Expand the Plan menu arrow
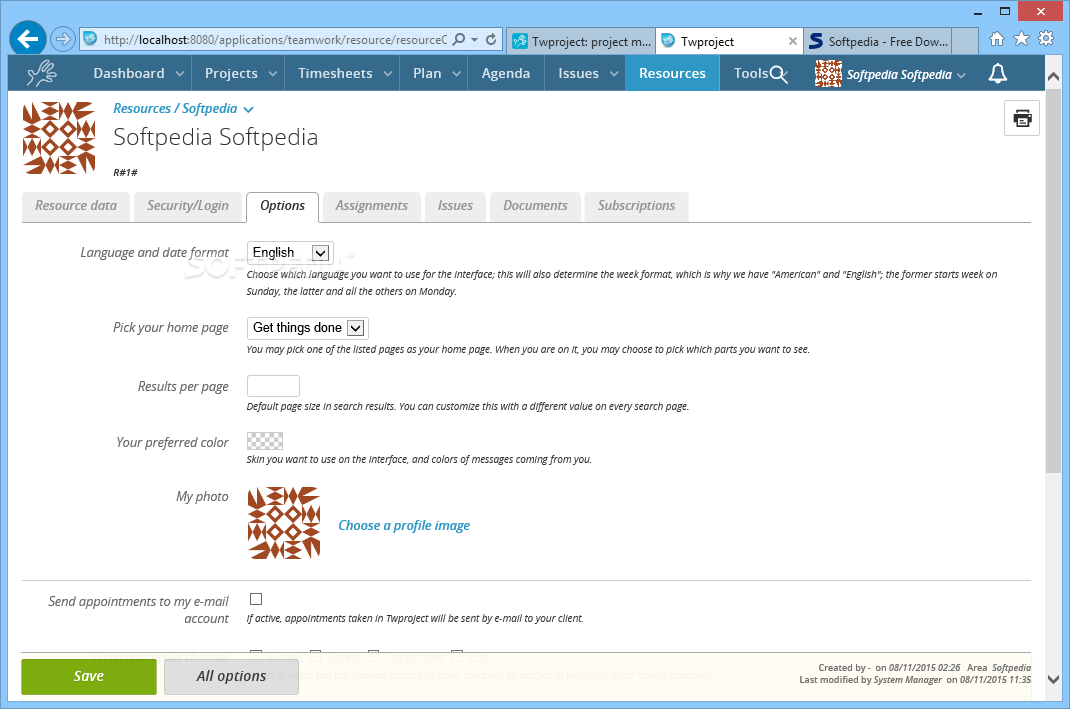1070x709 pixels. 457,74
